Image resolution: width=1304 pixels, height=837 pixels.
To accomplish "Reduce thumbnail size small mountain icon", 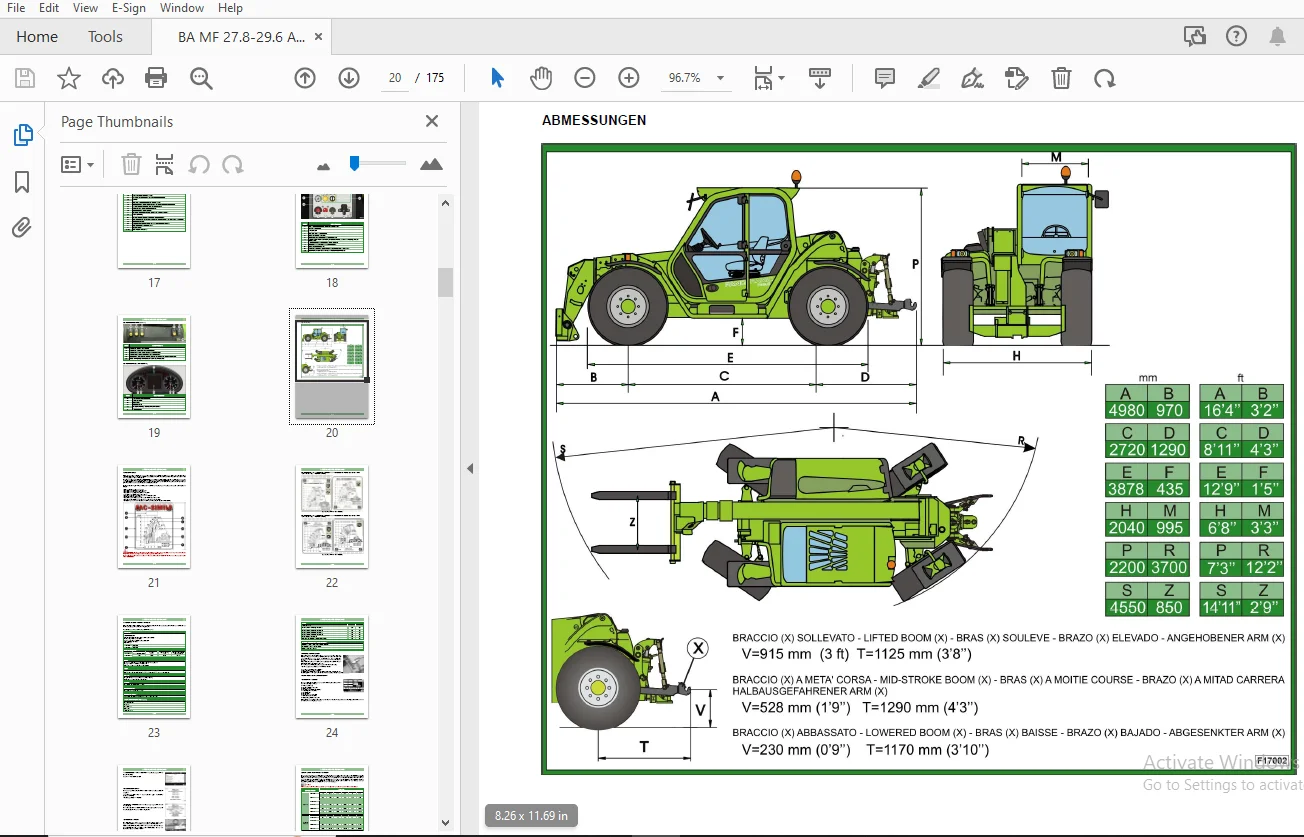I will [x=323, y=165].
